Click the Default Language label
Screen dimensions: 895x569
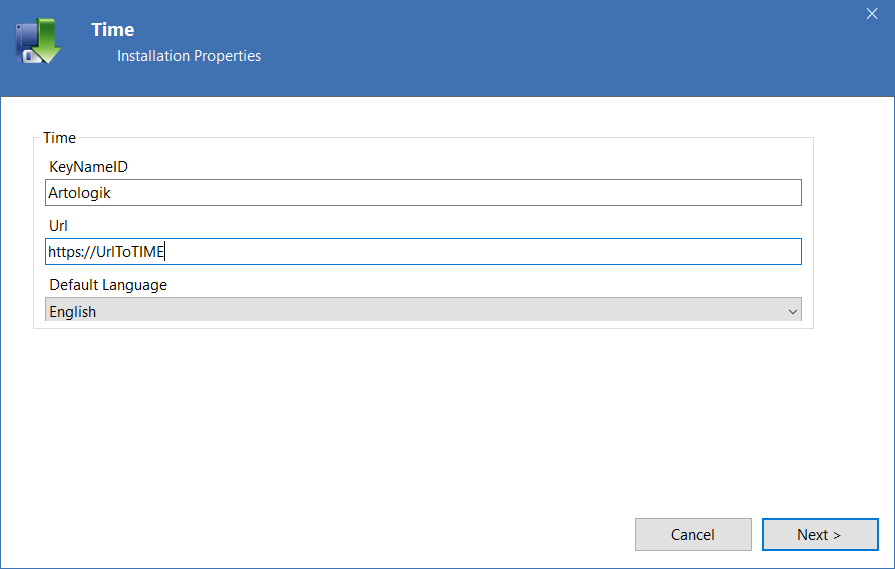coord(108,285)
